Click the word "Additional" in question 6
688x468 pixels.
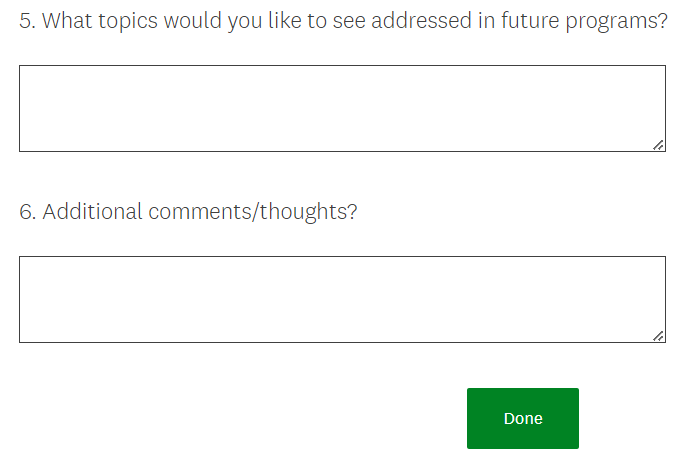coord(93,212)
